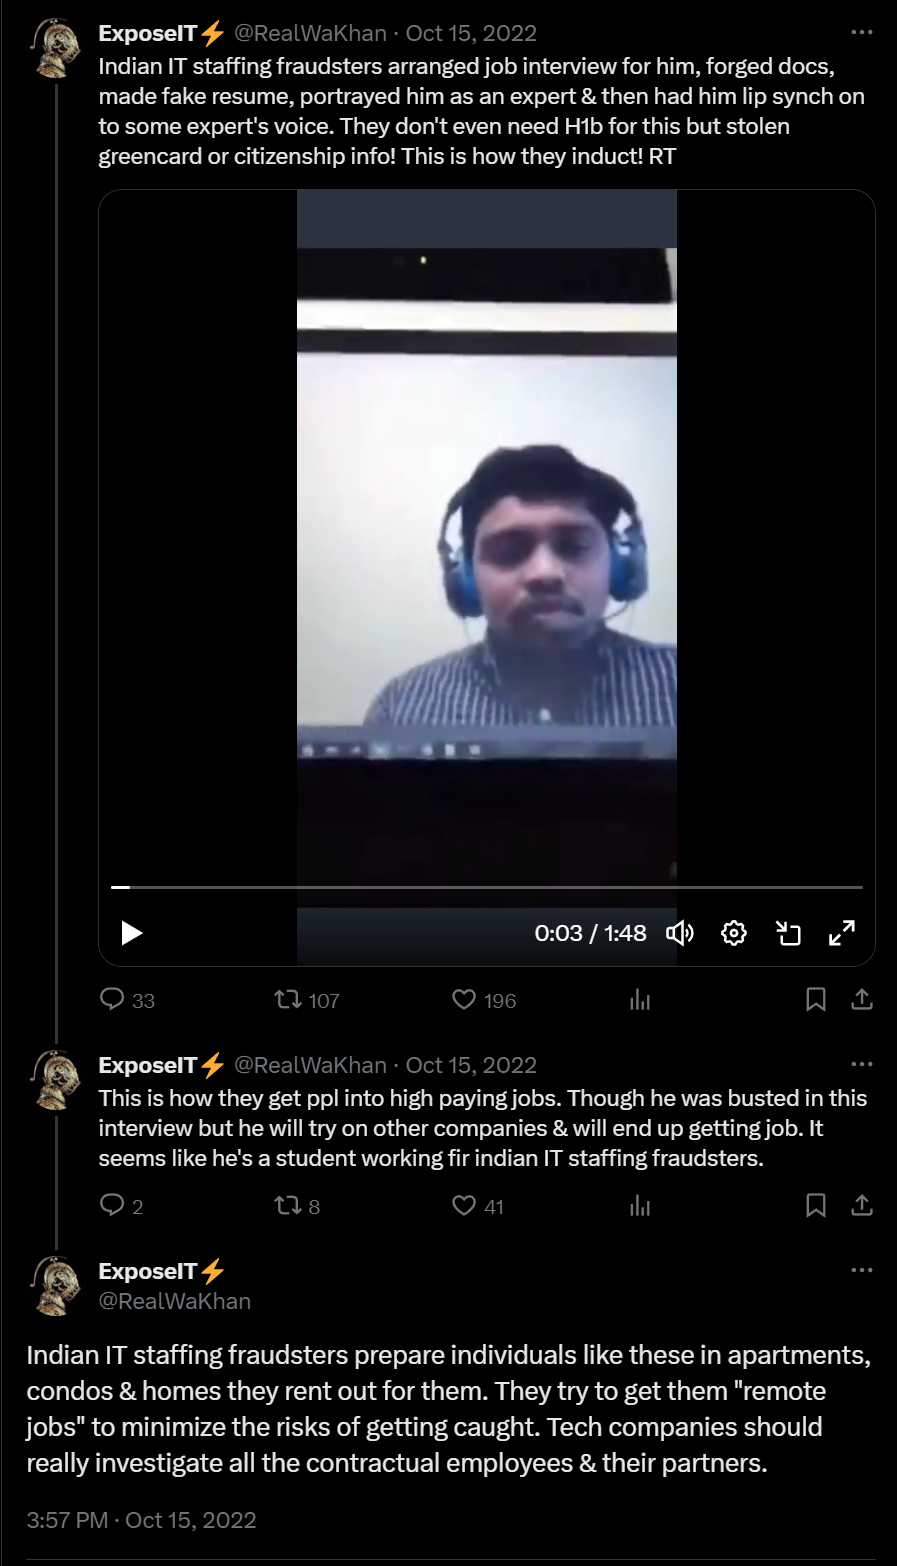The image size is (897, 1566).
Task: Open the 3:57 PM Oct 15, 2022 timestamp
Action: (x=141, y=1520)
